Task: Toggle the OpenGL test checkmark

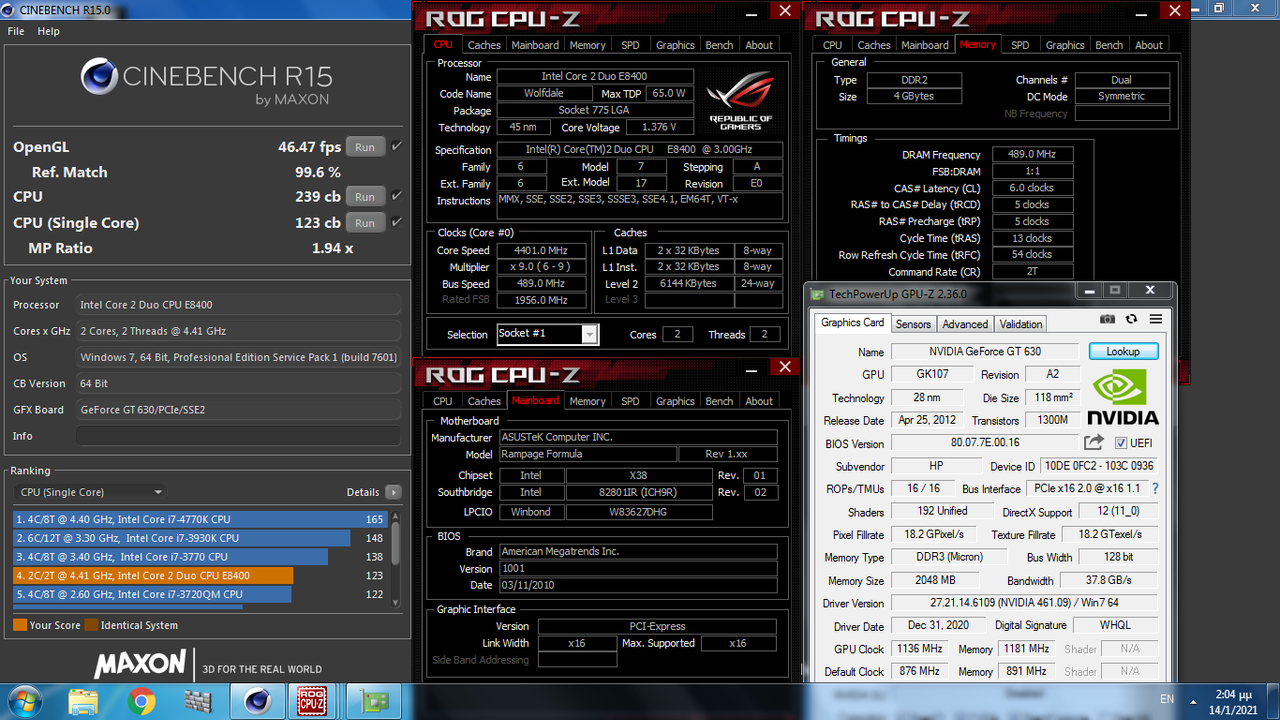Action: click(x=397, y=146)
